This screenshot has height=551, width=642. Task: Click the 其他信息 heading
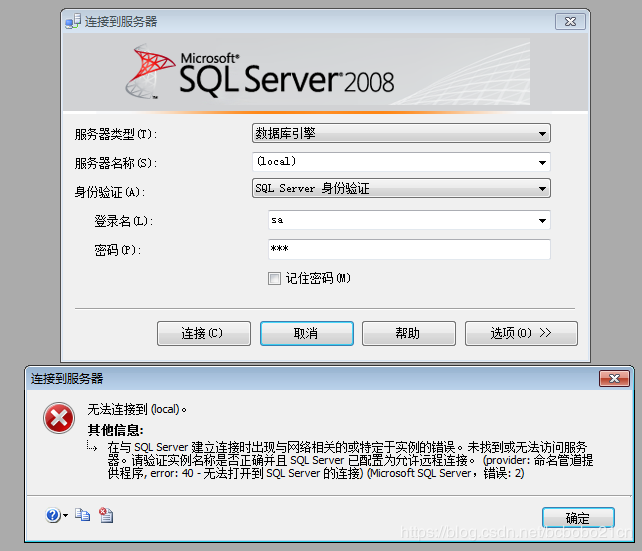point(115,430)
